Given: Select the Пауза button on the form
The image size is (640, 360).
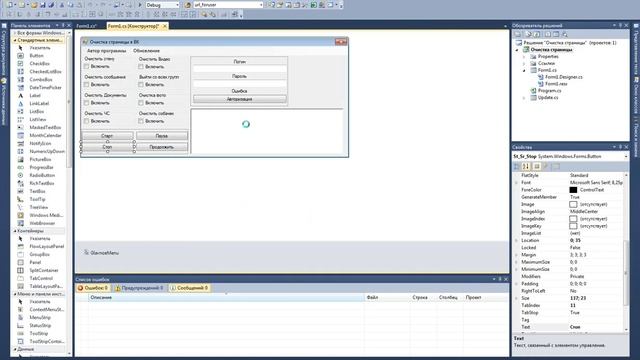Looking at the screenshot, I should (x=162, y=136).
